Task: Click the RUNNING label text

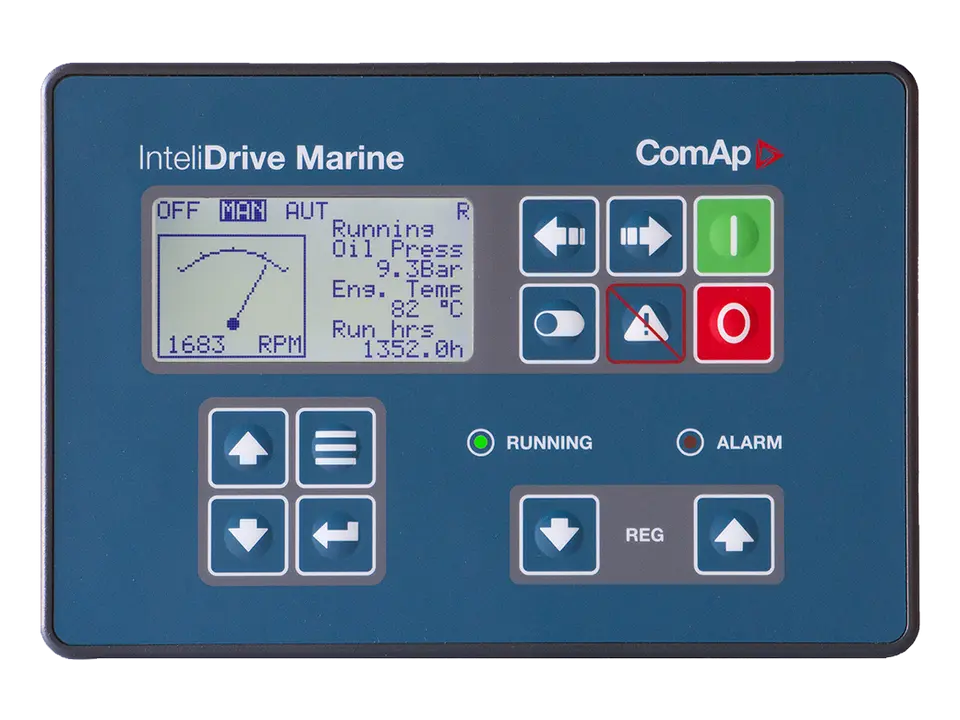Action: [x=549, y=443]
